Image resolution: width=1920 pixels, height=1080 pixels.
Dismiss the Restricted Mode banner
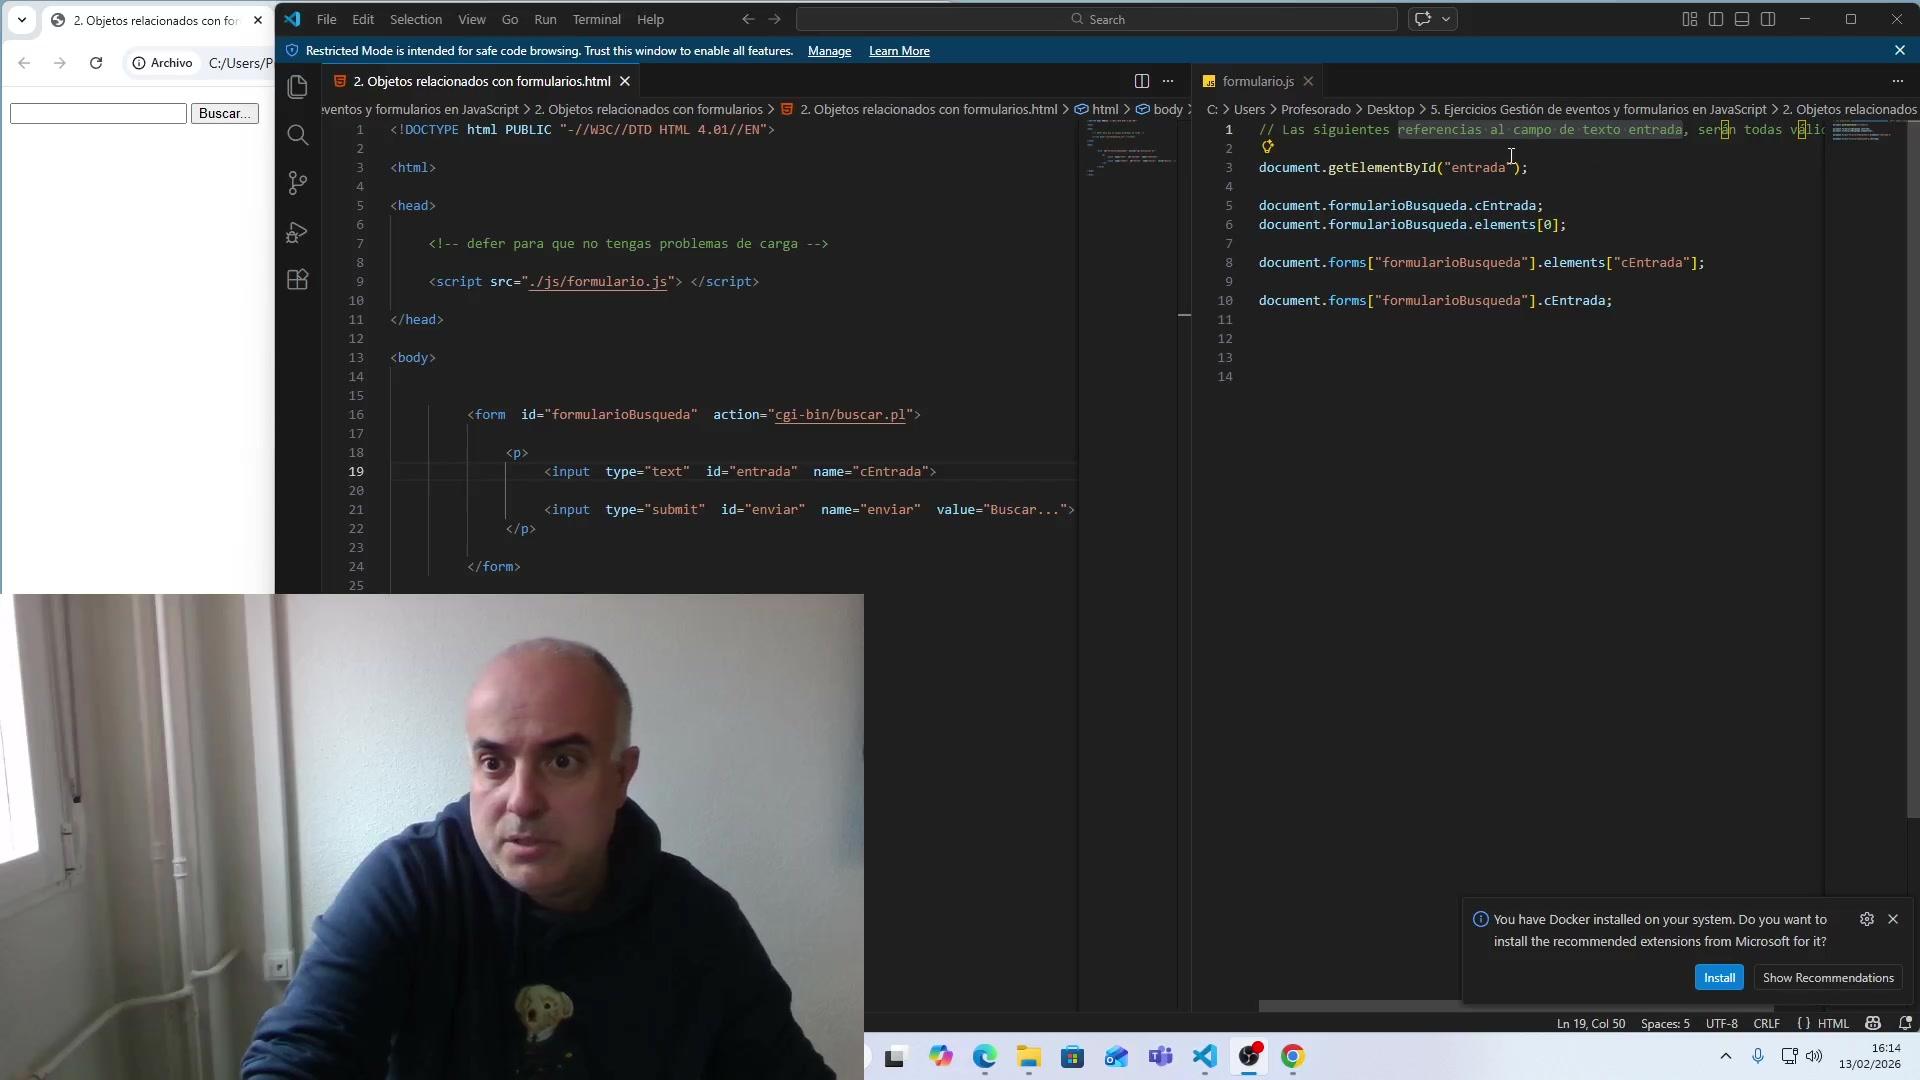(x=1900, y=50)
